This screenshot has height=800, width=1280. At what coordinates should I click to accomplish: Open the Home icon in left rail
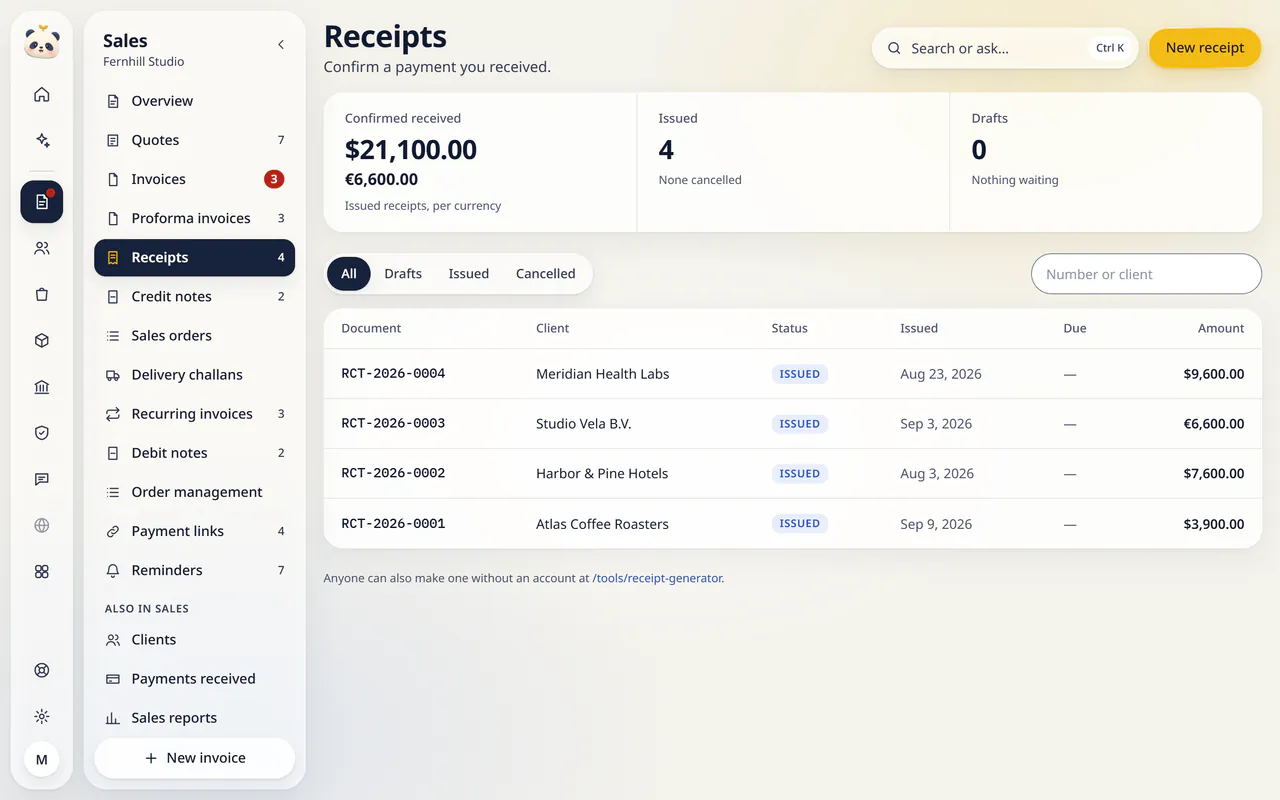(x=42, y=95)
